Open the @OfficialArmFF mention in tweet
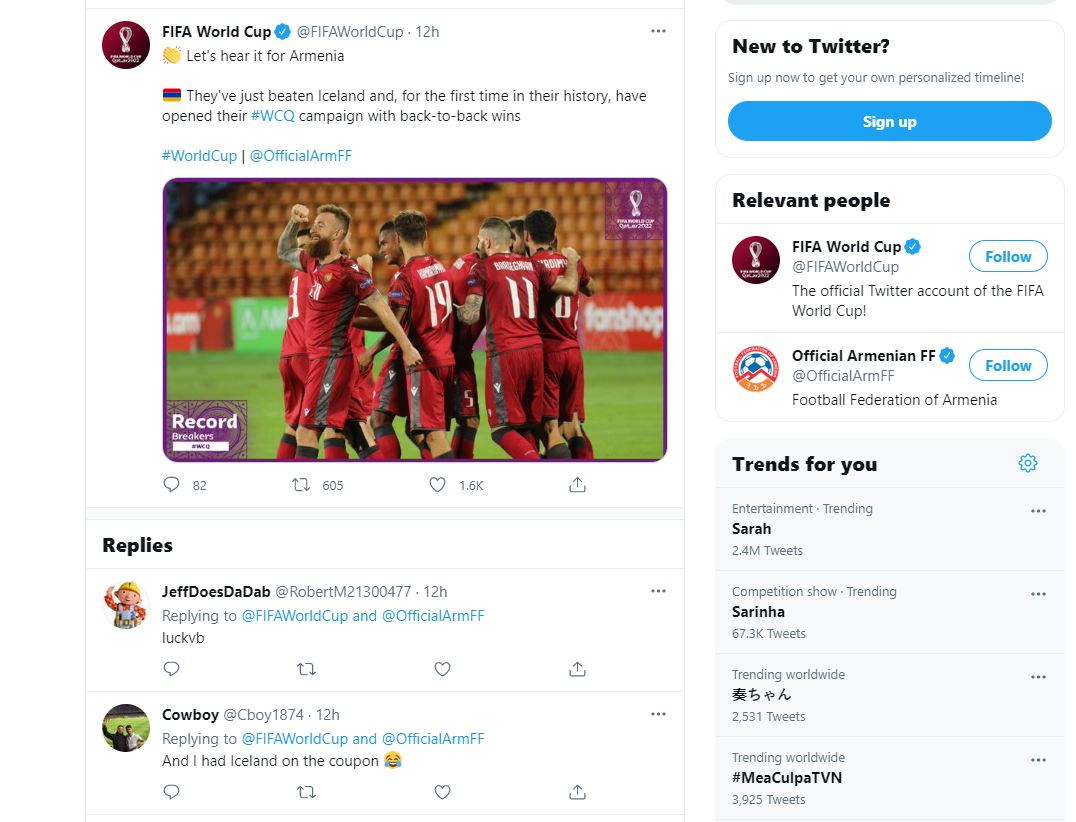The width and height of the screenshot is (1076, 822). click(300, 156)
